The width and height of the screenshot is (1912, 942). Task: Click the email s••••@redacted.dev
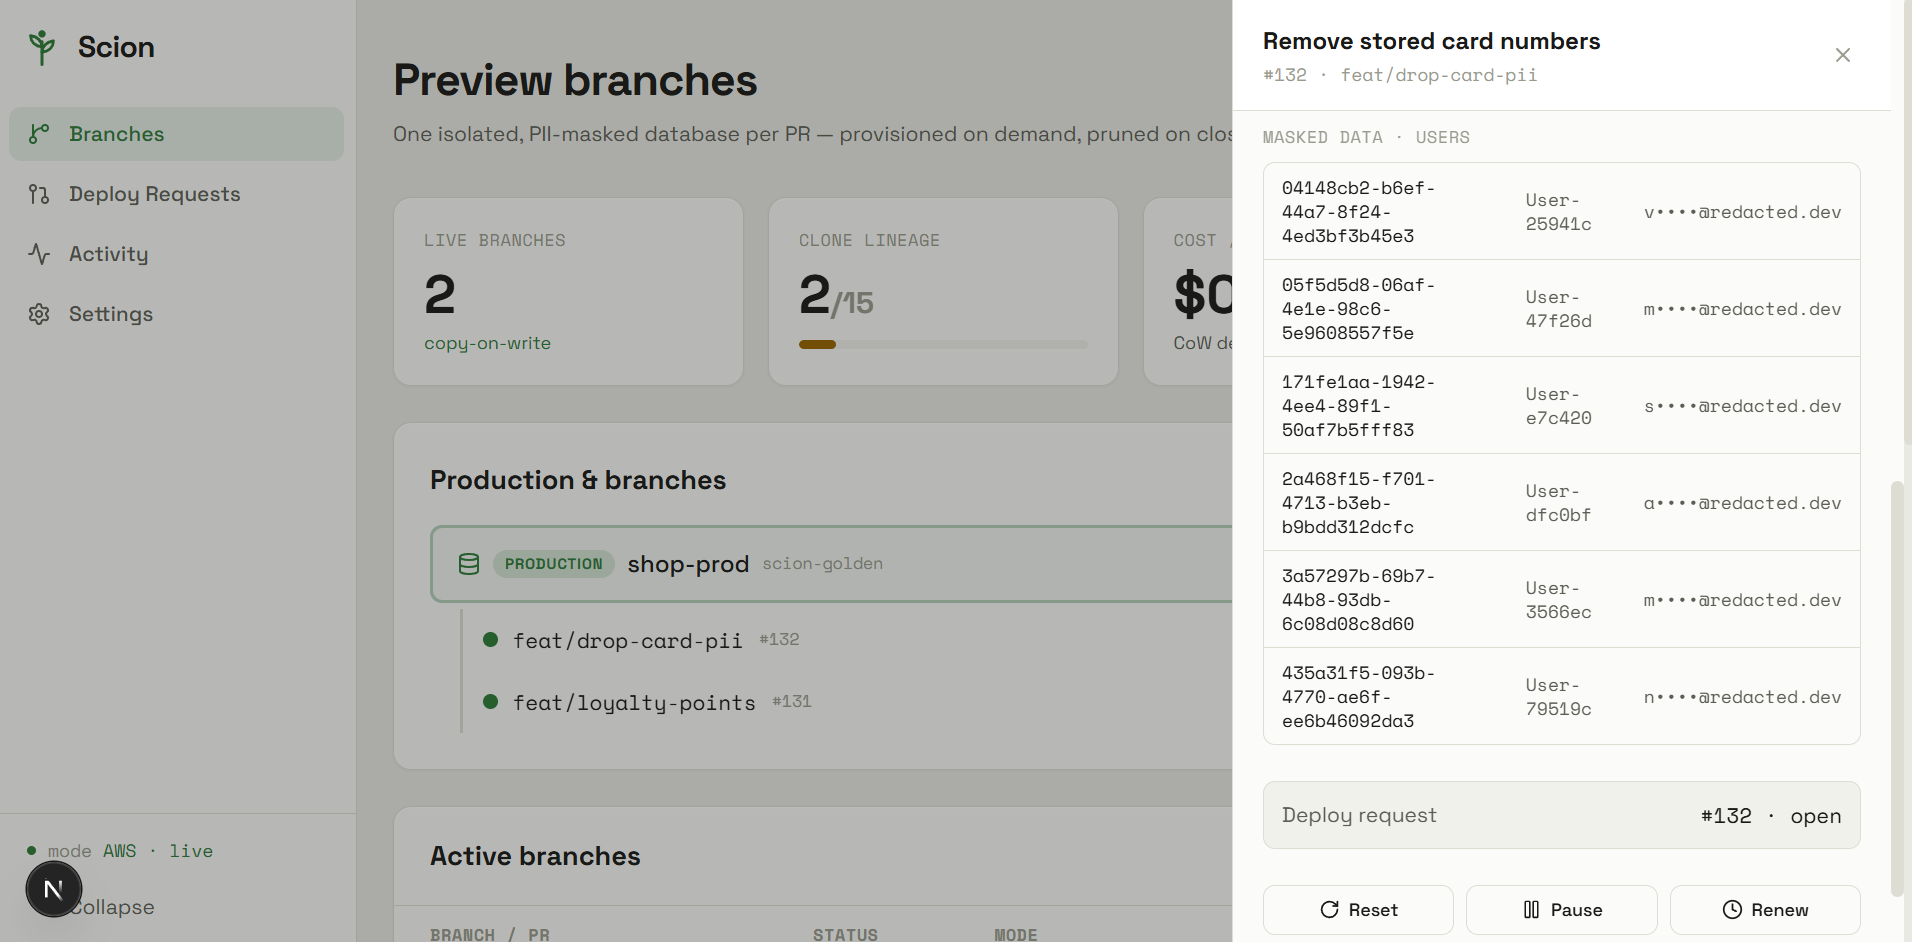[x=1742, y=406]
